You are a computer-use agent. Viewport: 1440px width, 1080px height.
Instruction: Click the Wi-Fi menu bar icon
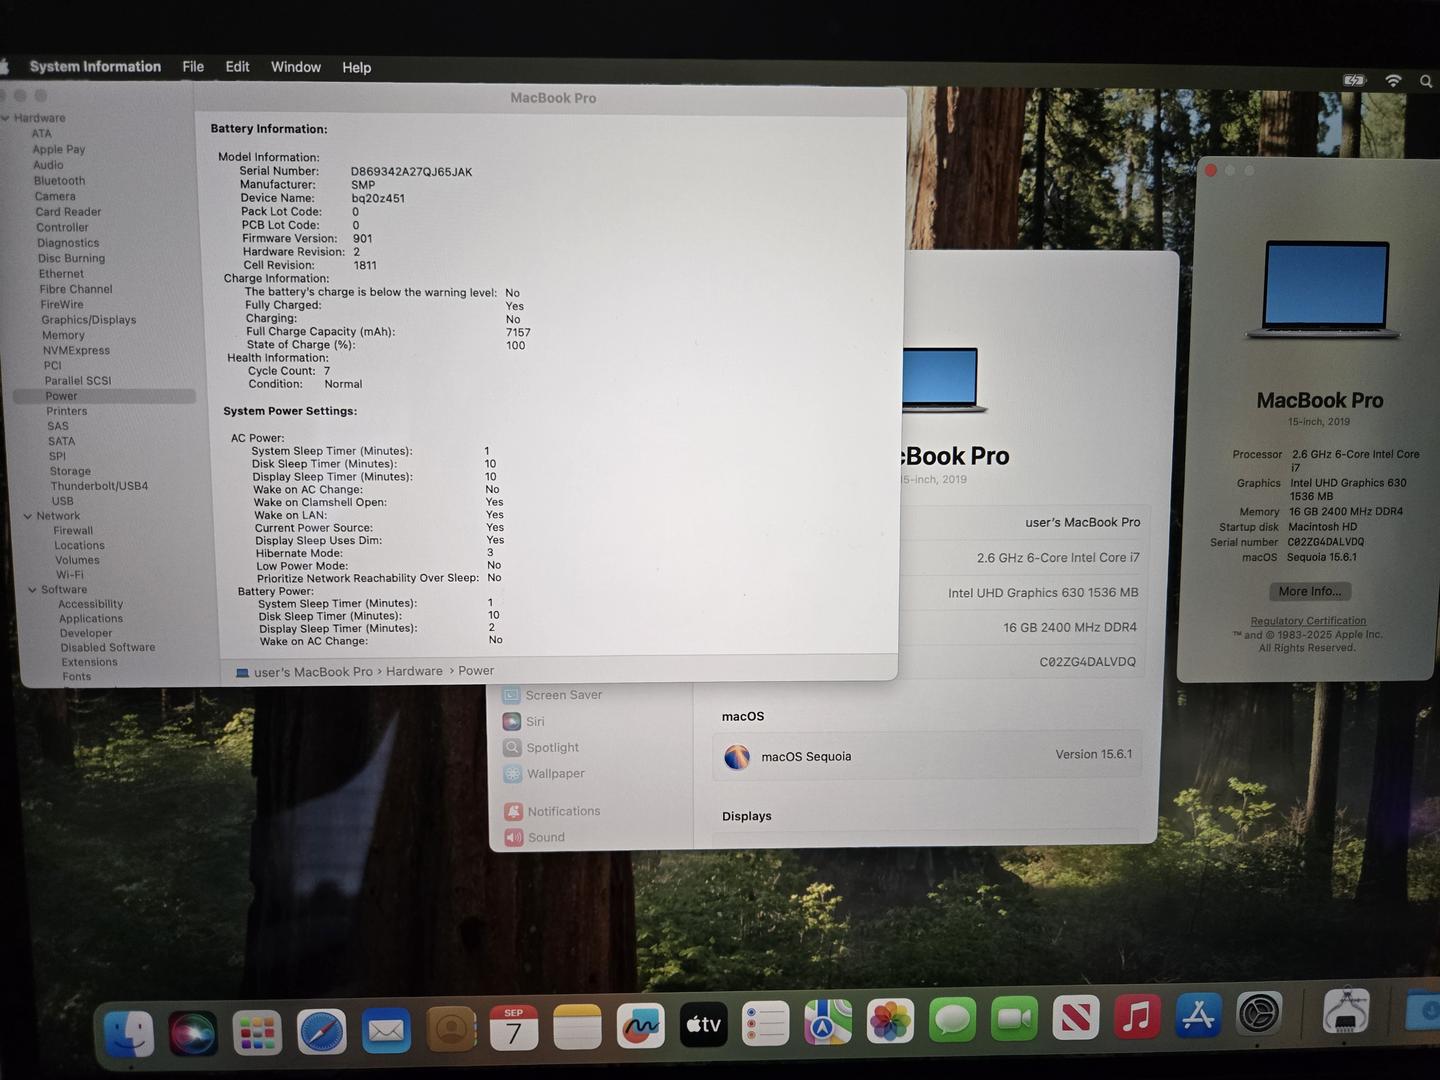point(1393,81)
